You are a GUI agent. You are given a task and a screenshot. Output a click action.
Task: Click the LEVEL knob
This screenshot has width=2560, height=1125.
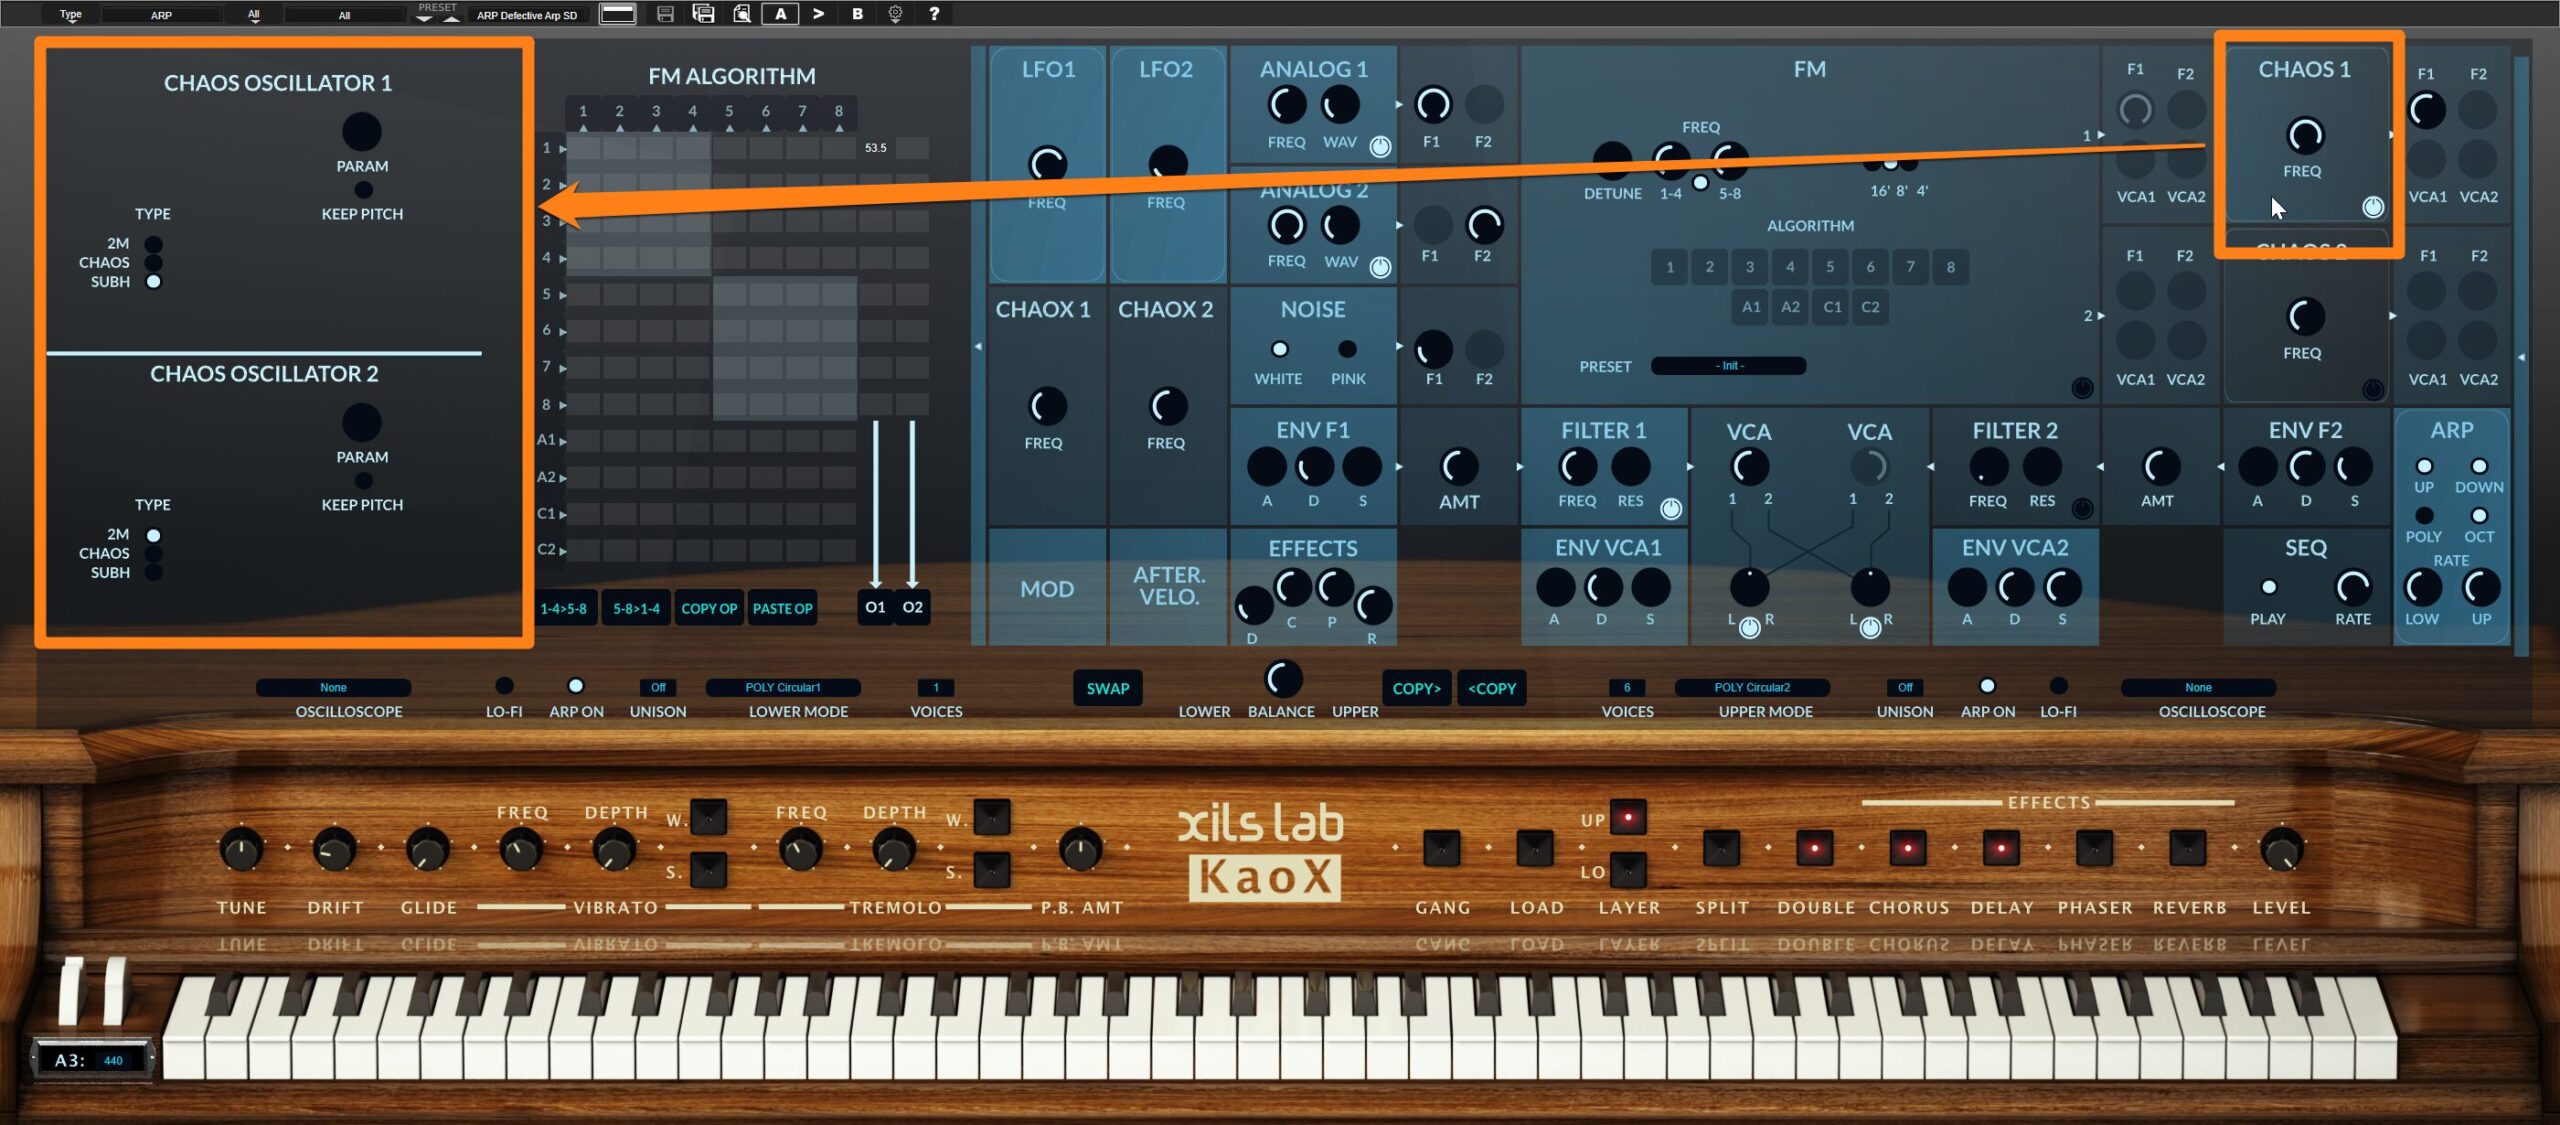tap(2280, 850)
